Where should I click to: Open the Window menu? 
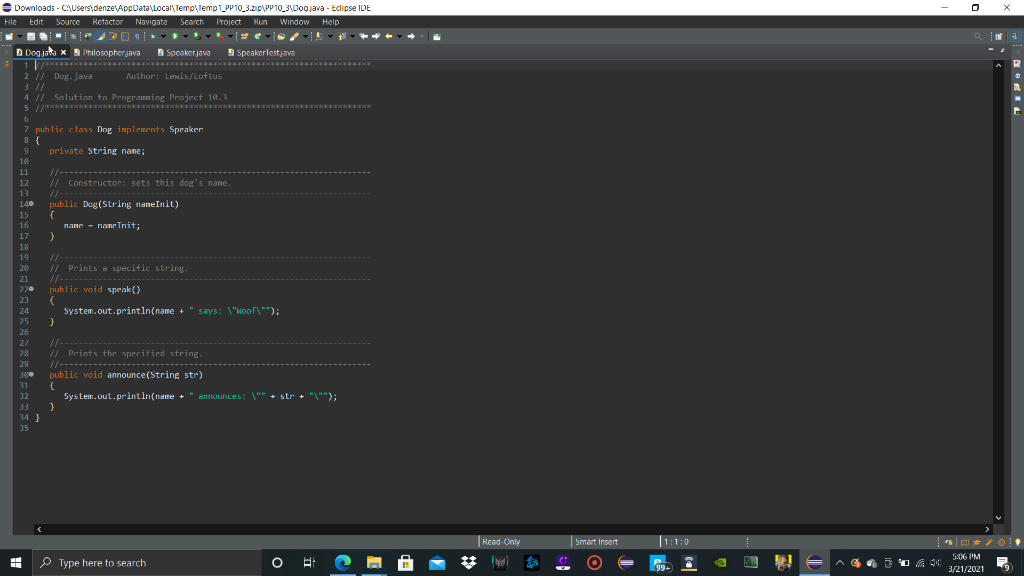tap(295, 22)
